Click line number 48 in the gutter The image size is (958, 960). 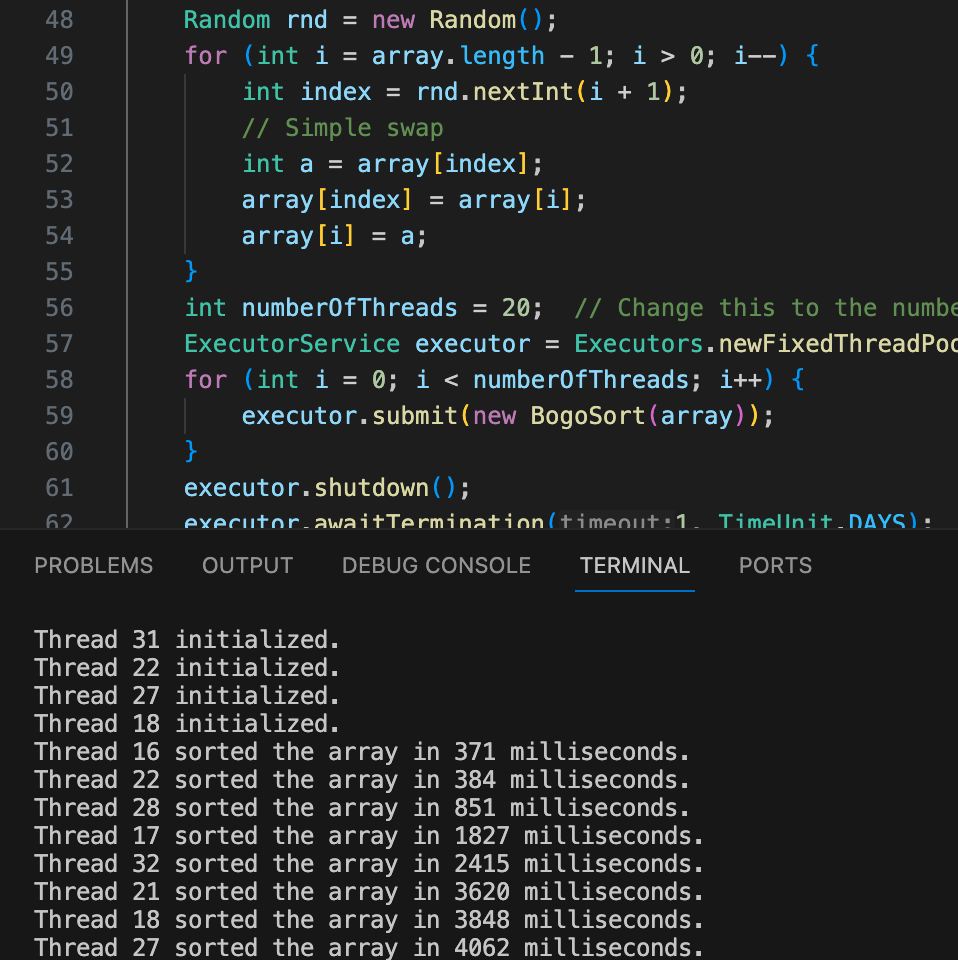click(59, 20)
